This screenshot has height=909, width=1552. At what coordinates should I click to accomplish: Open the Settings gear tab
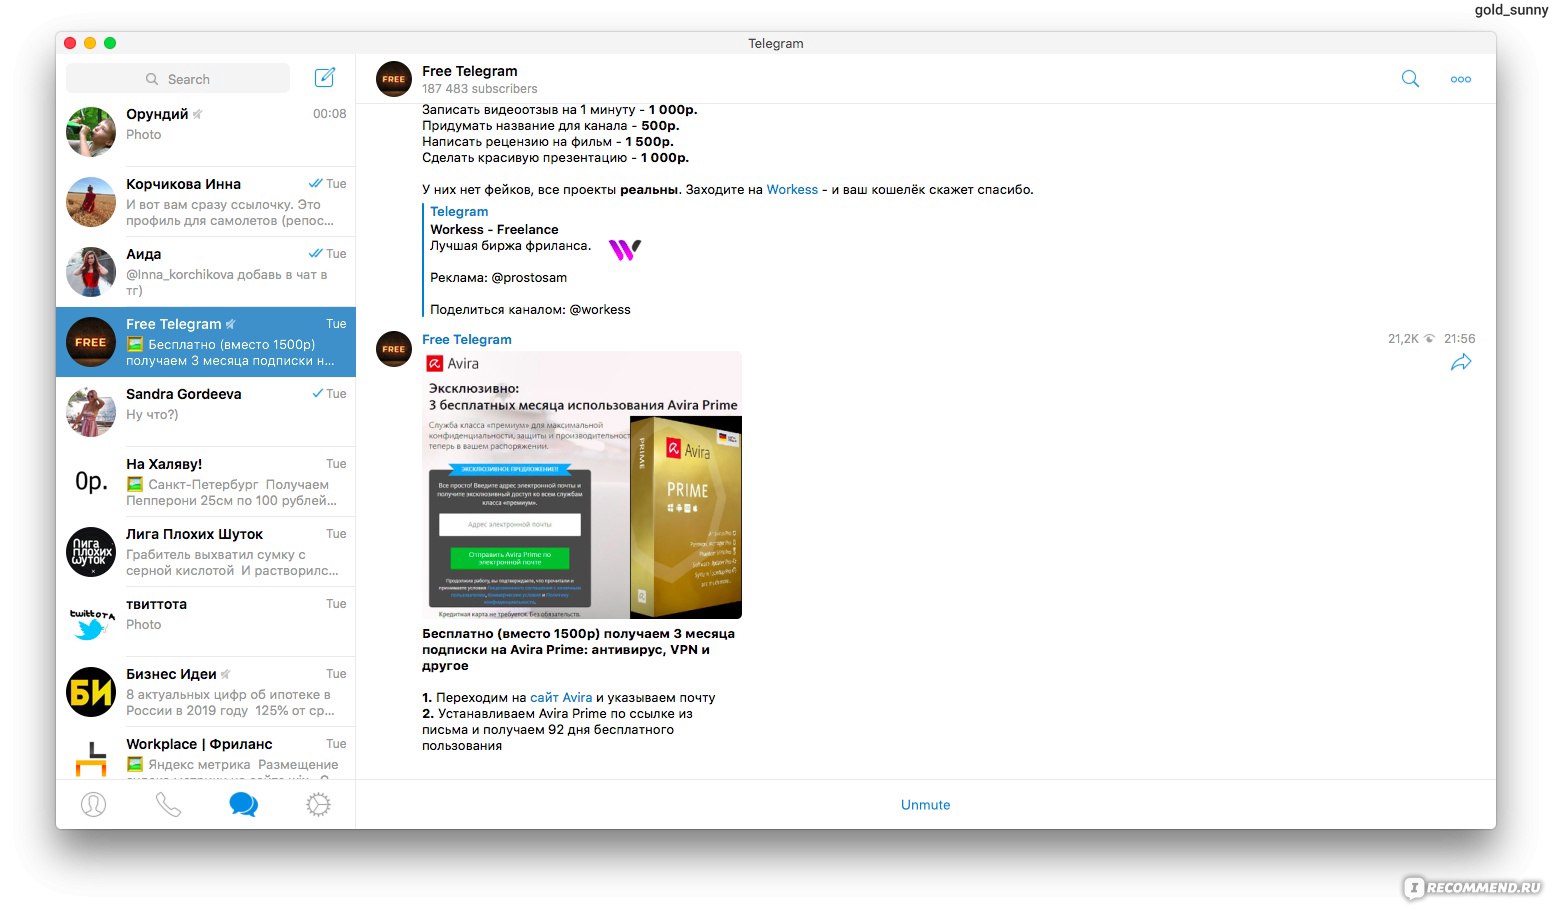click(x=318, y=804)
